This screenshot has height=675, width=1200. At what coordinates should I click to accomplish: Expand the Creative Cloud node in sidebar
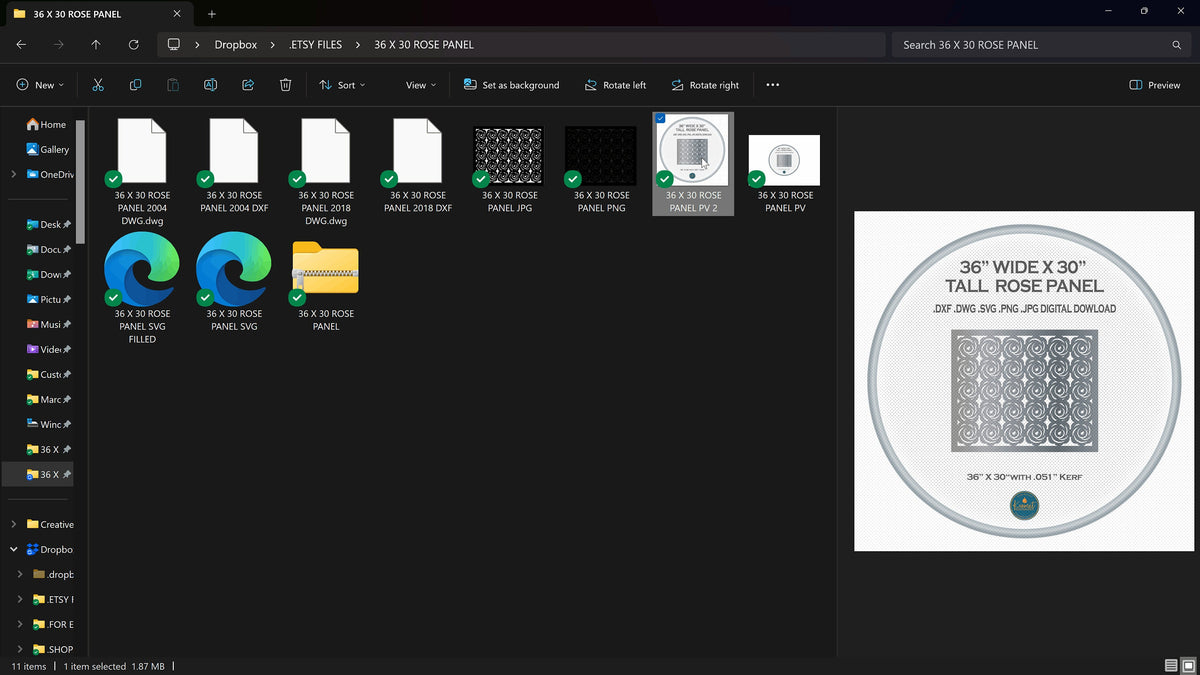13,524
